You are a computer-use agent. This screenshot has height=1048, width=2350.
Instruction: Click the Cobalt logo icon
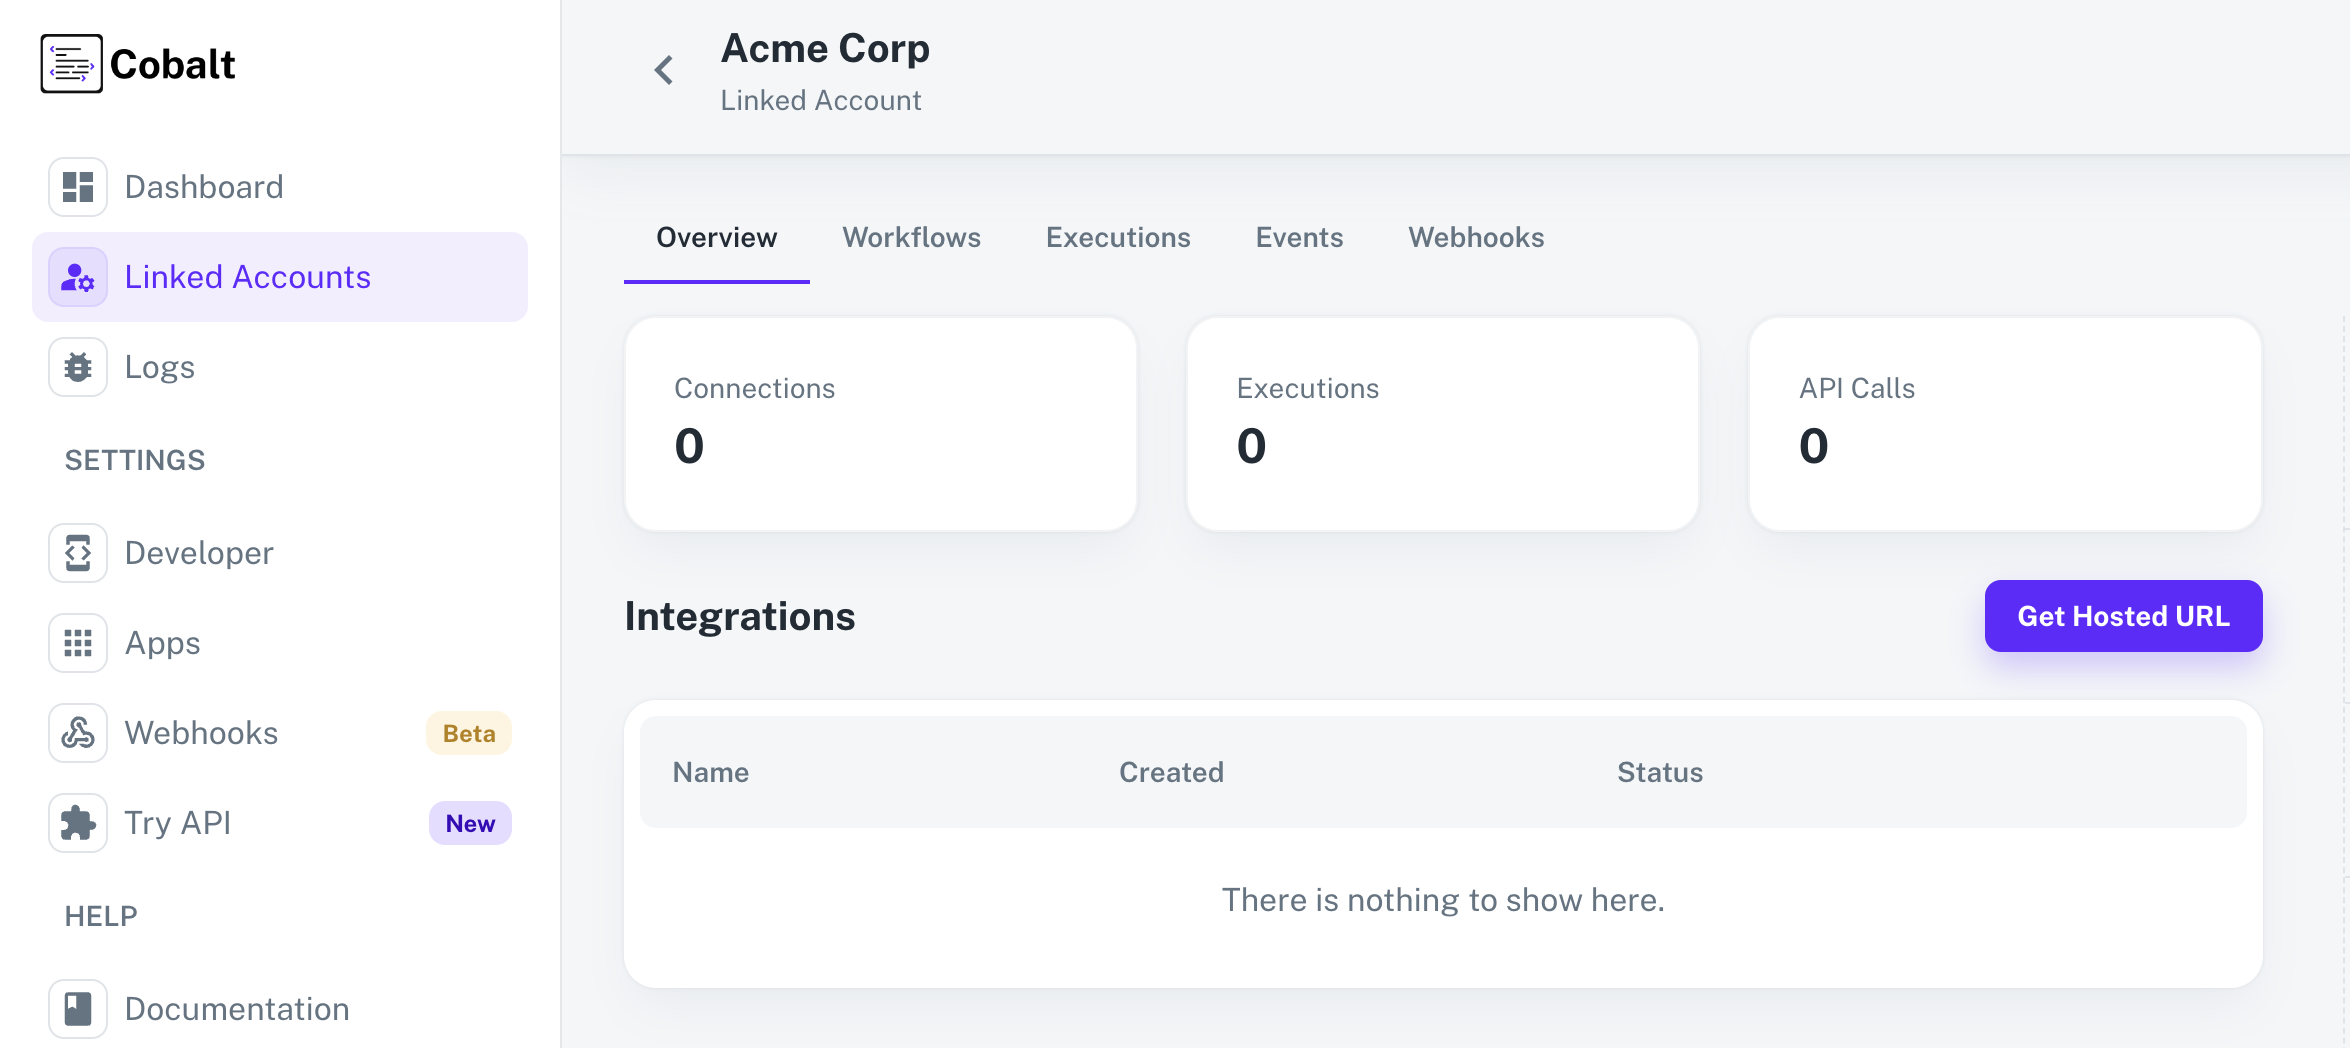point(71,63)
